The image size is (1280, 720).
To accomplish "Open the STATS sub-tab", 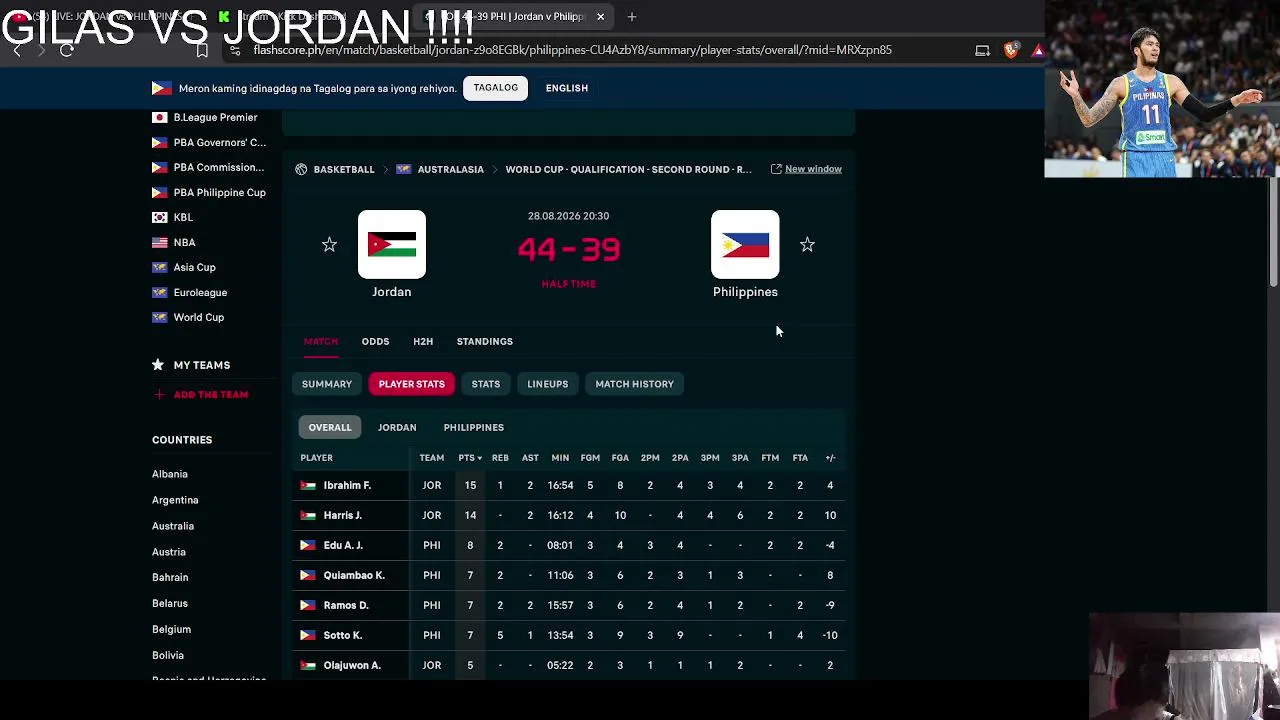I will [x=486, y=384].
